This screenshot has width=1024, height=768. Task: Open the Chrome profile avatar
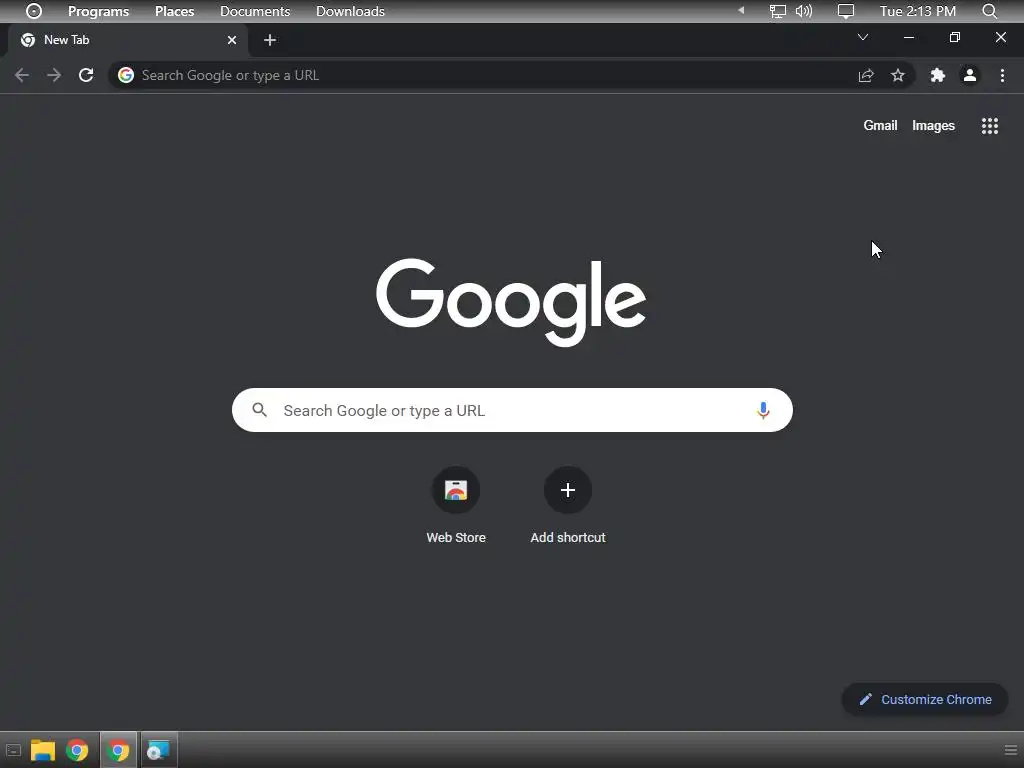[970, 75]
